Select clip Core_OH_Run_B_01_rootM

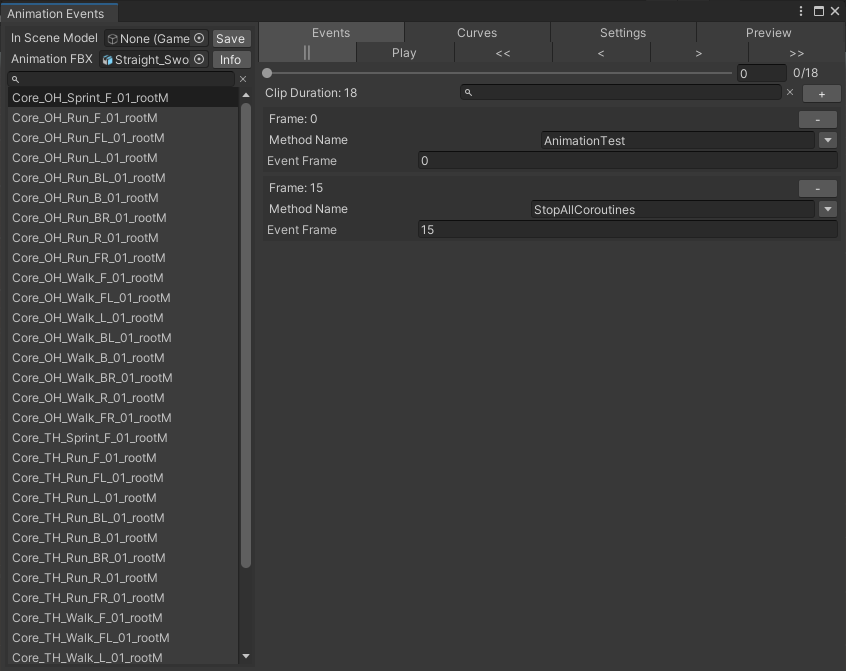tap(123, 197)
